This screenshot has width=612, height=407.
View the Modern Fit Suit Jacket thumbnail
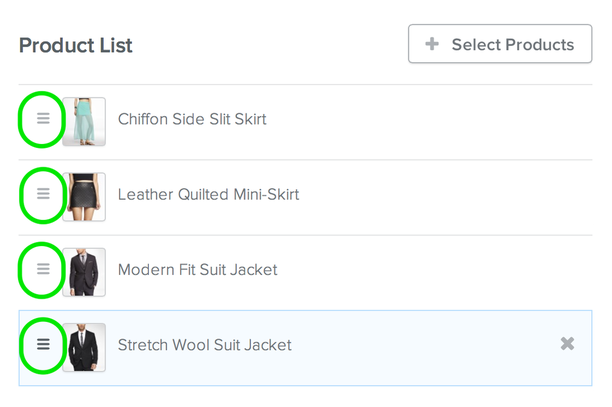pos(84,272)
